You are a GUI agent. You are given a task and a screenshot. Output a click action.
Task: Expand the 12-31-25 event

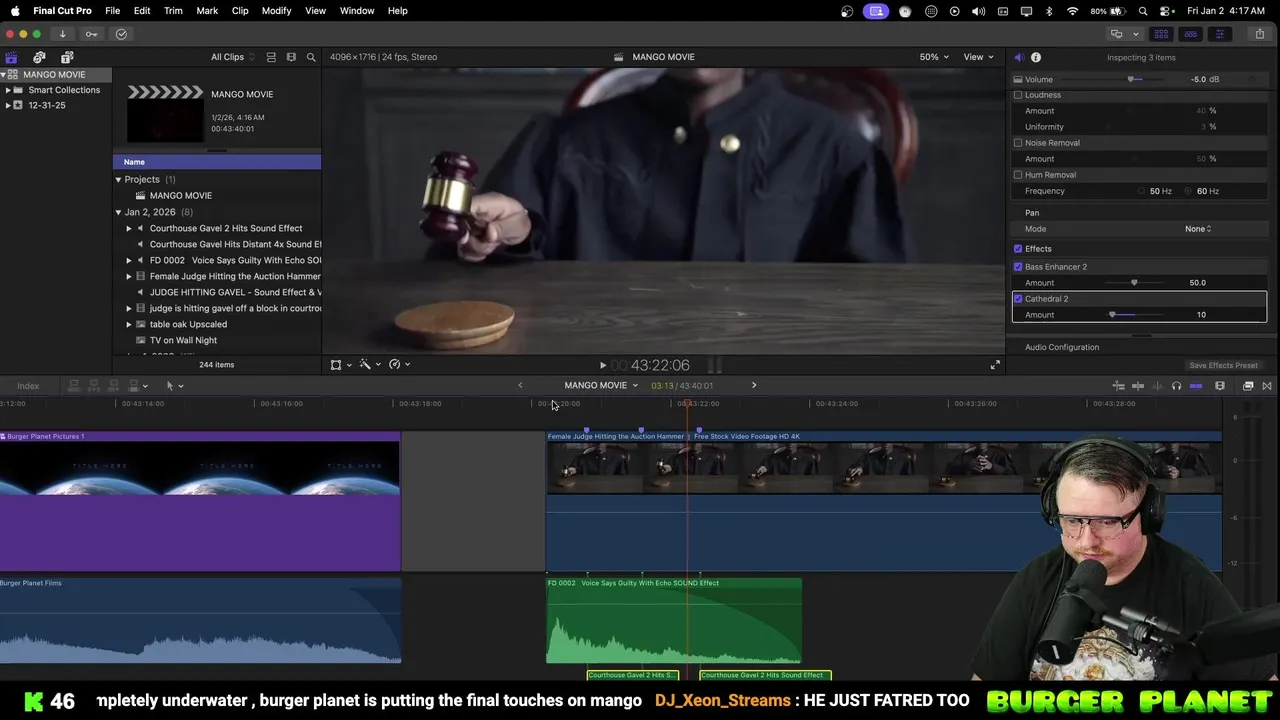point(8,105)
